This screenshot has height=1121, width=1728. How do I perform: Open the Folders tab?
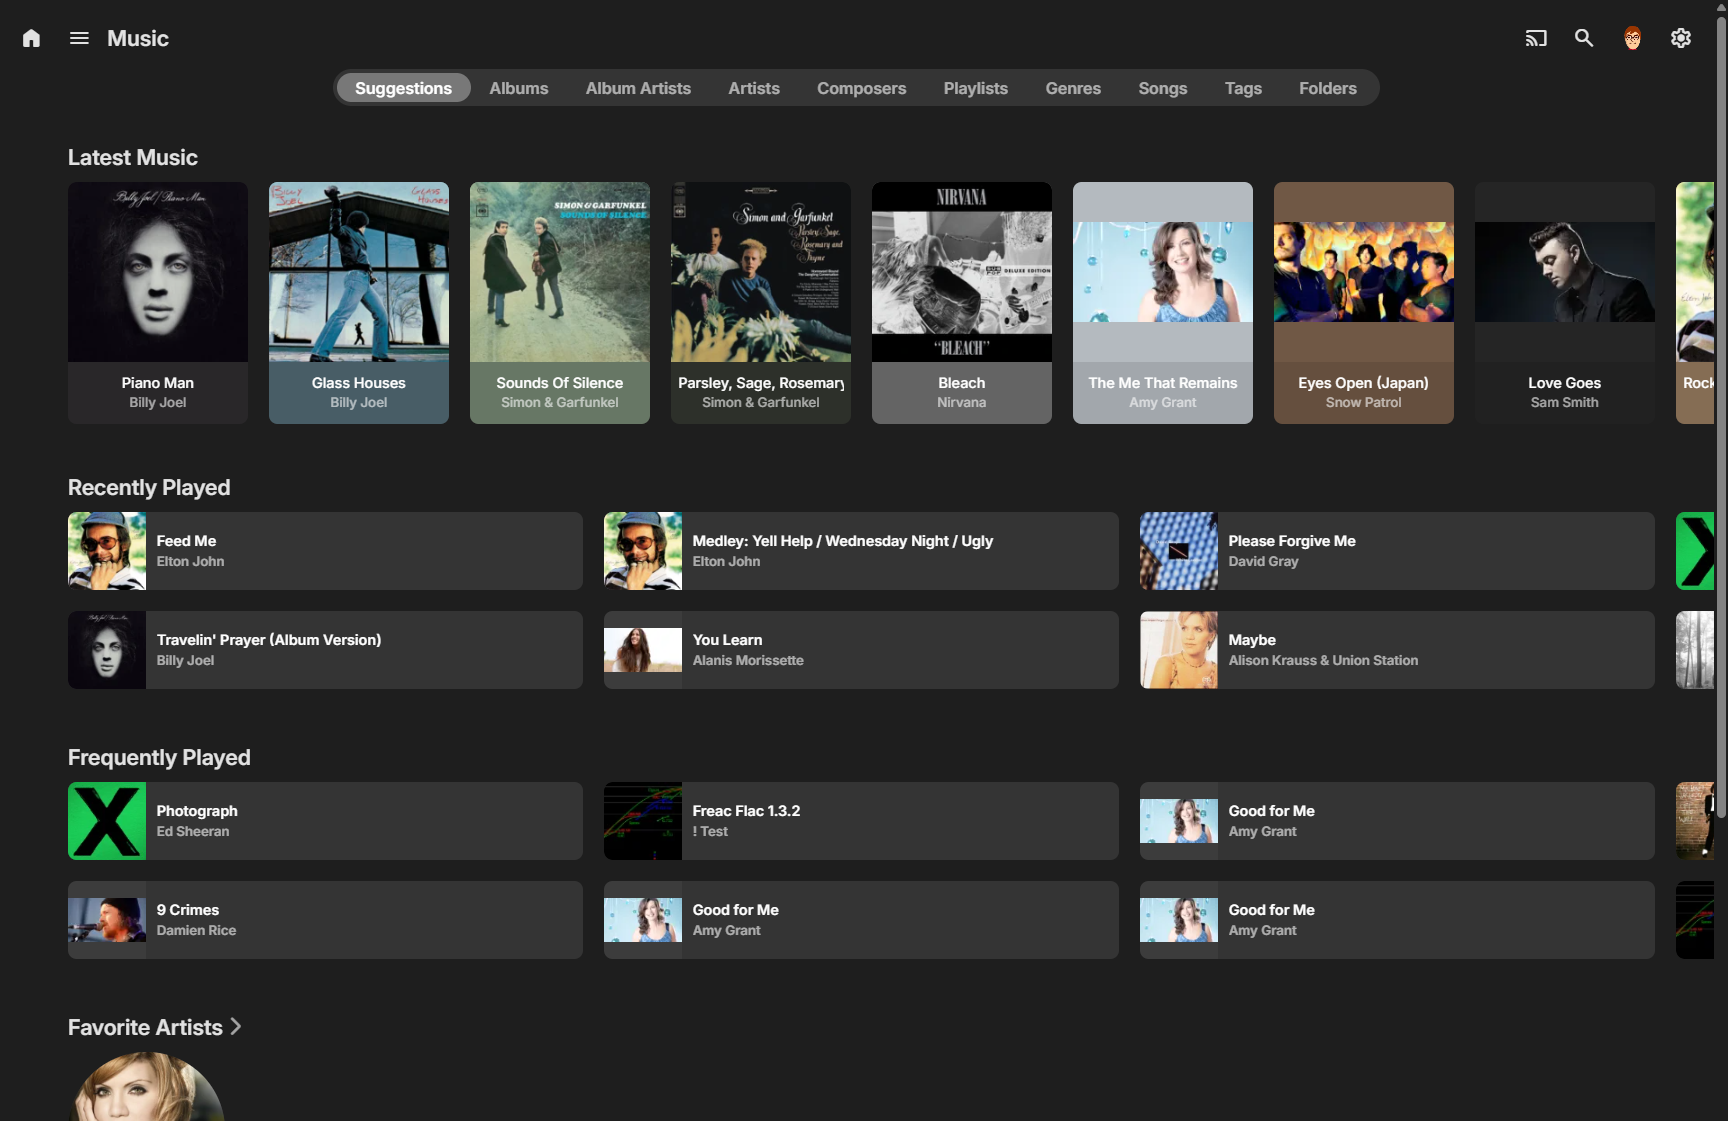(x=1327, y=88)
